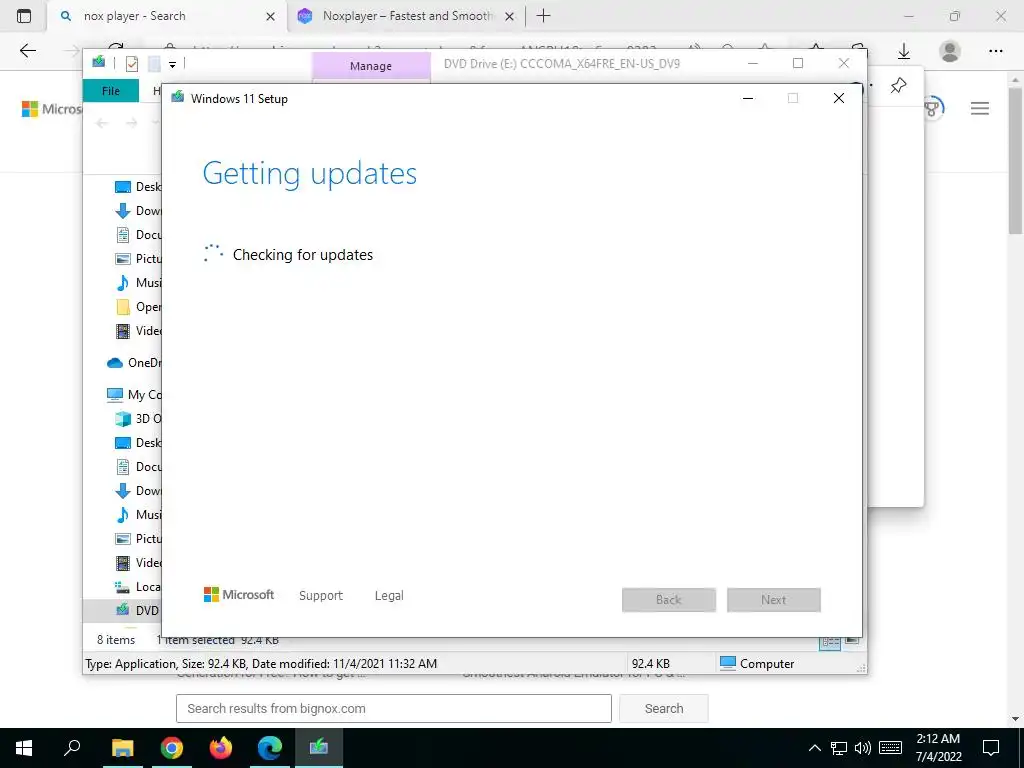
Task: Open Edge downloads icon
Action: 904,51
